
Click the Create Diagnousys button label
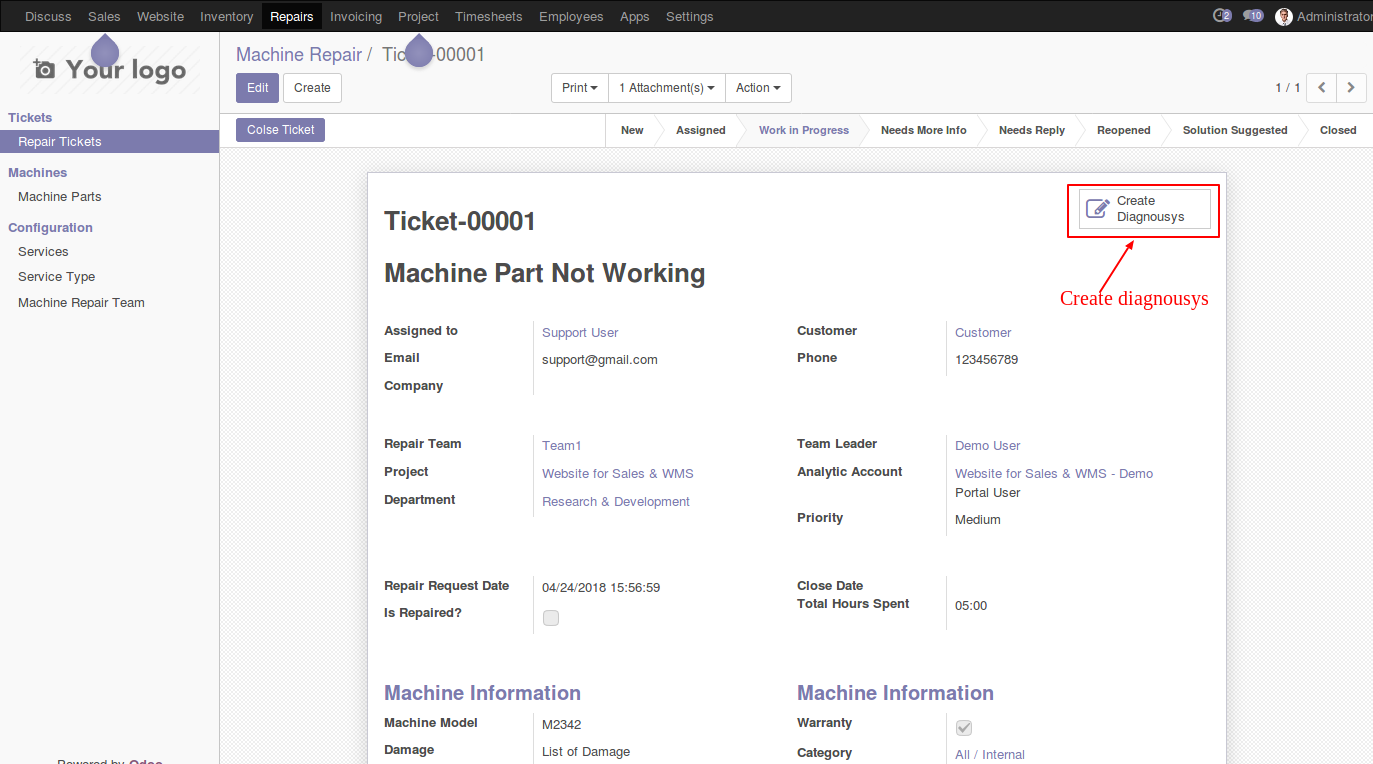(x=1150, y=209)
